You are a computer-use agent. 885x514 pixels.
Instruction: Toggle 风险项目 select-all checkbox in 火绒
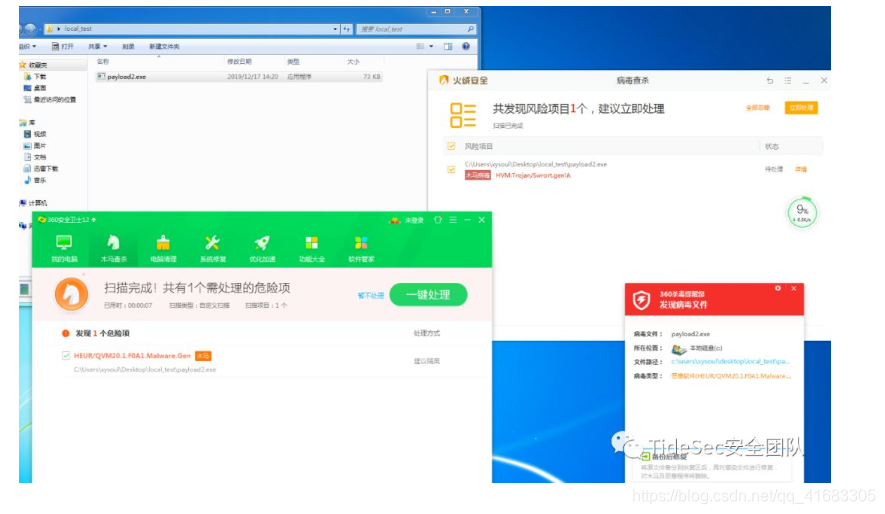point(451,146)
